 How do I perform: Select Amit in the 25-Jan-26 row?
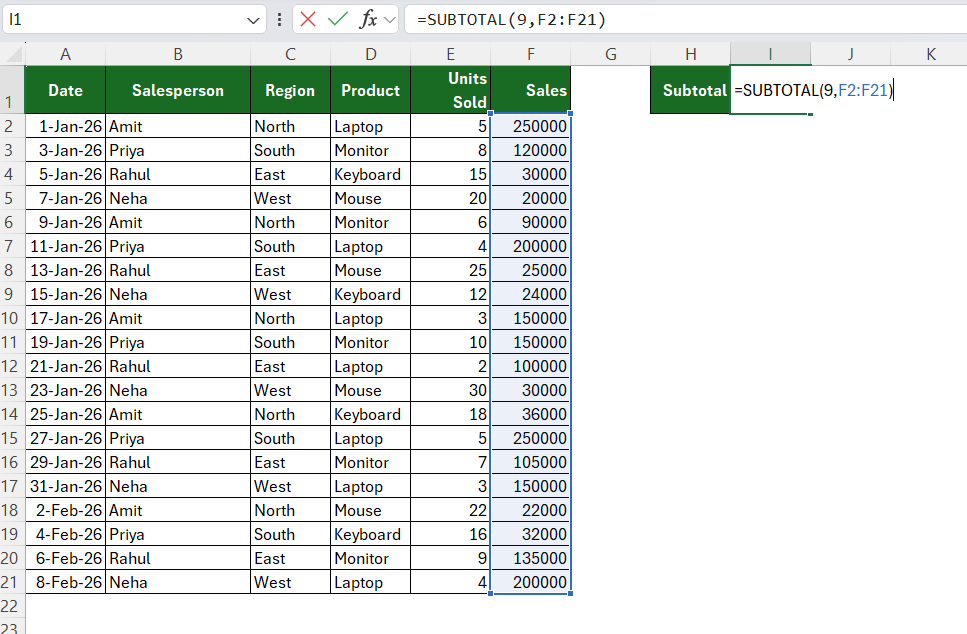[178, 414]
